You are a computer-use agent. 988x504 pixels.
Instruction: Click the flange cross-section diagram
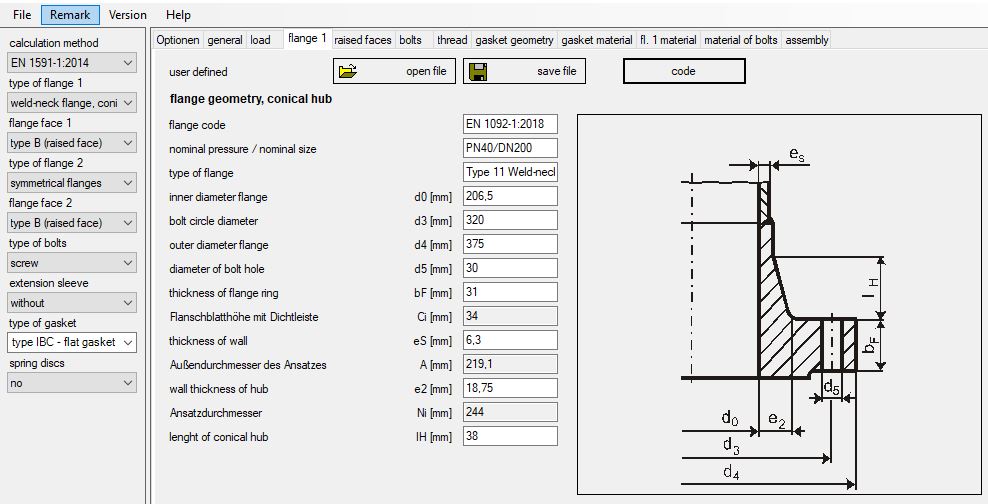tap(779, 304)
